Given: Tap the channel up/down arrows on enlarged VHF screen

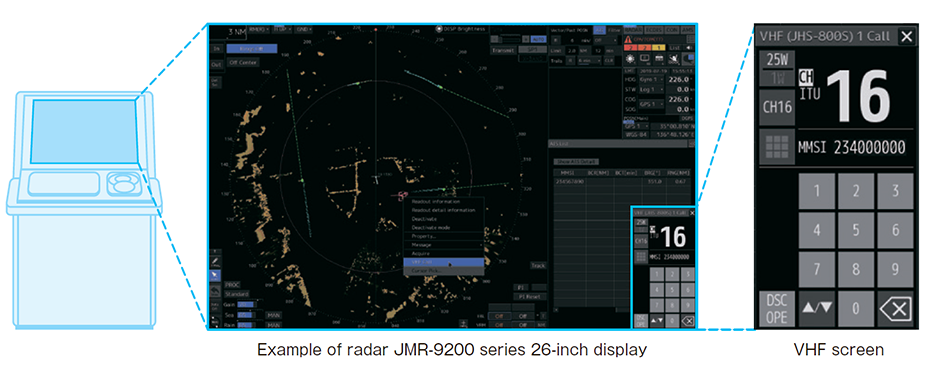Looking at the screenshot, I should coord(816,309).
